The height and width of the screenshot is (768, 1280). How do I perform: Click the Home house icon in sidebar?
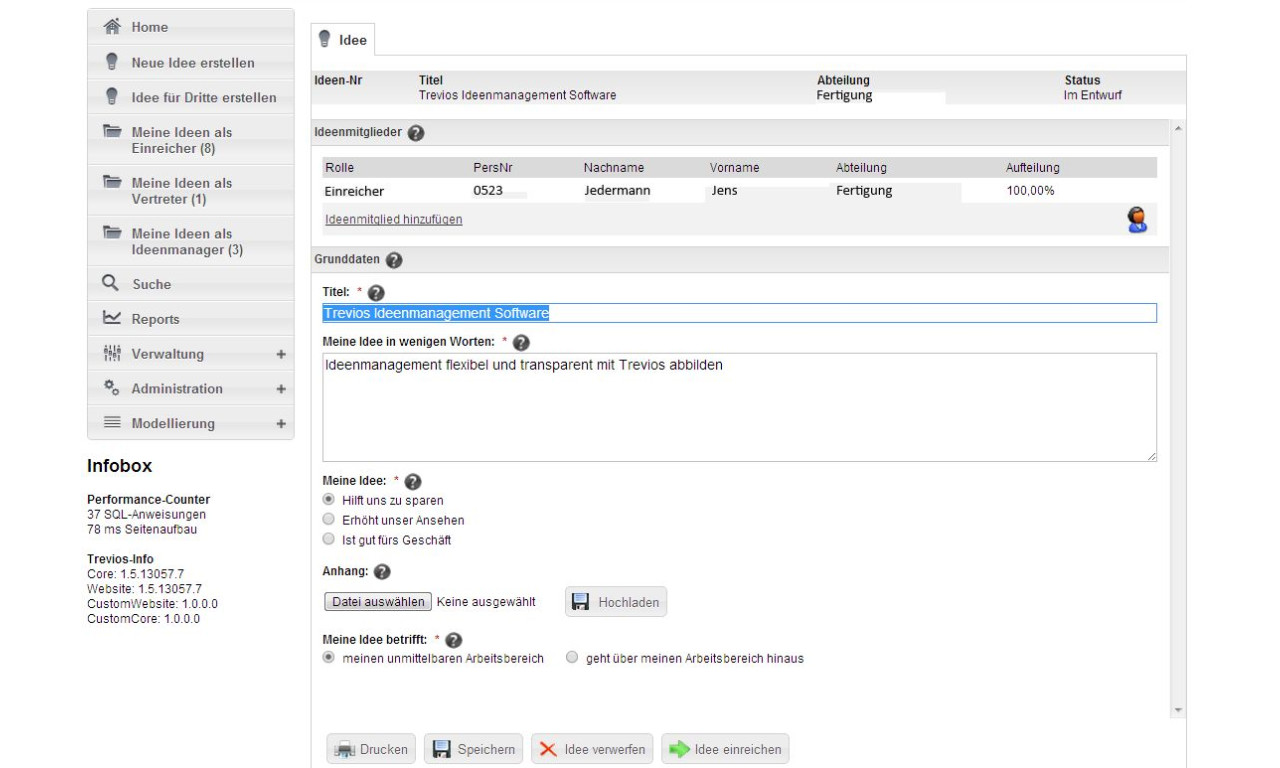click(x=112, y=27)
